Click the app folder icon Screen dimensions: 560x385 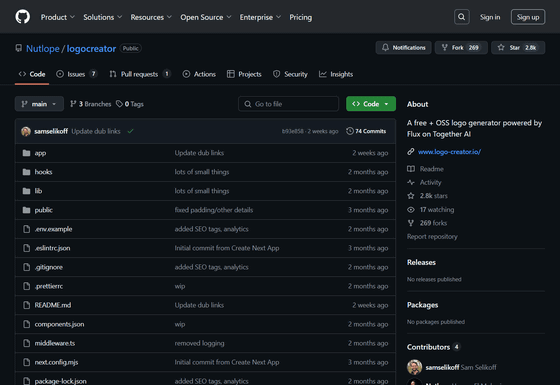tap(26, 153)
